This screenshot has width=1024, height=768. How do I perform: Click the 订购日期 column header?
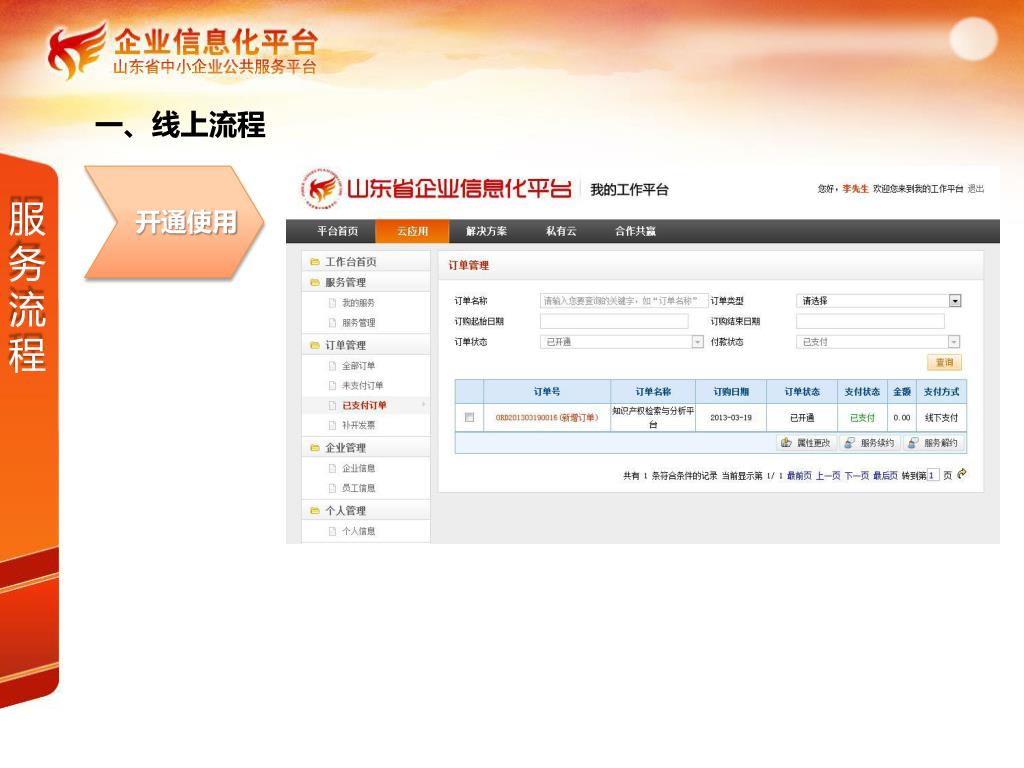pyautogui.click(x=731, y=392)
